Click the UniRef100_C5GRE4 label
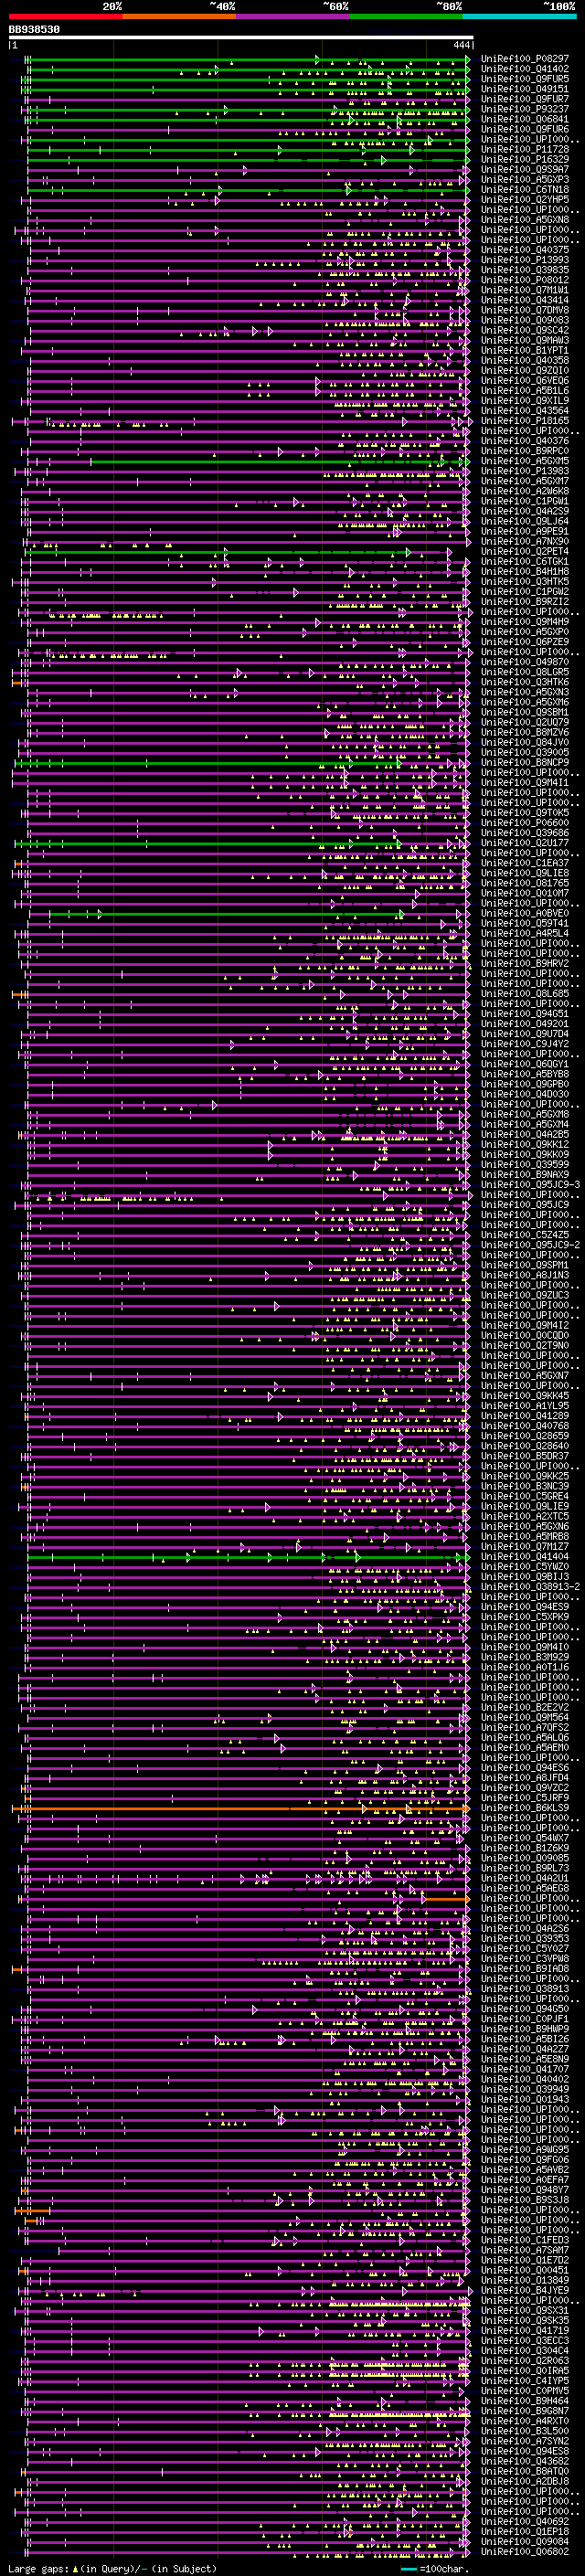 [x=524, y=1496]
